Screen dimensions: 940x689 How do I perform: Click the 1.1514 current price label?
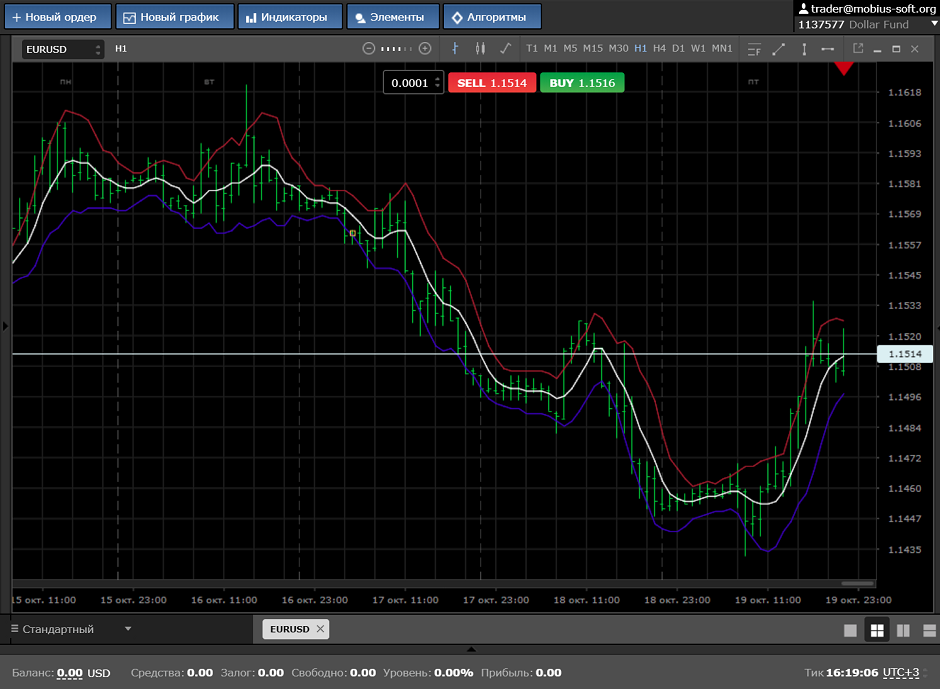[x=905, y=354]
